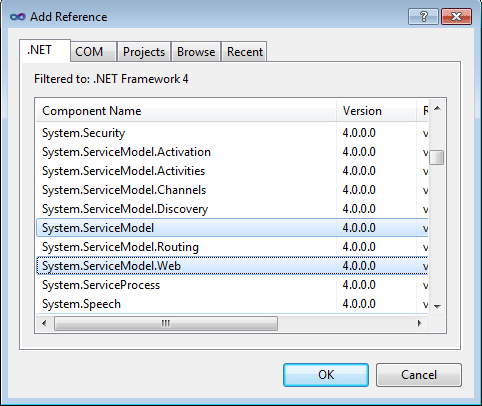Image resolution: width=482 pixels, height=406 pixels.
Task: Click the vertical scrollbar up arrow
Action: coord(437,108)
